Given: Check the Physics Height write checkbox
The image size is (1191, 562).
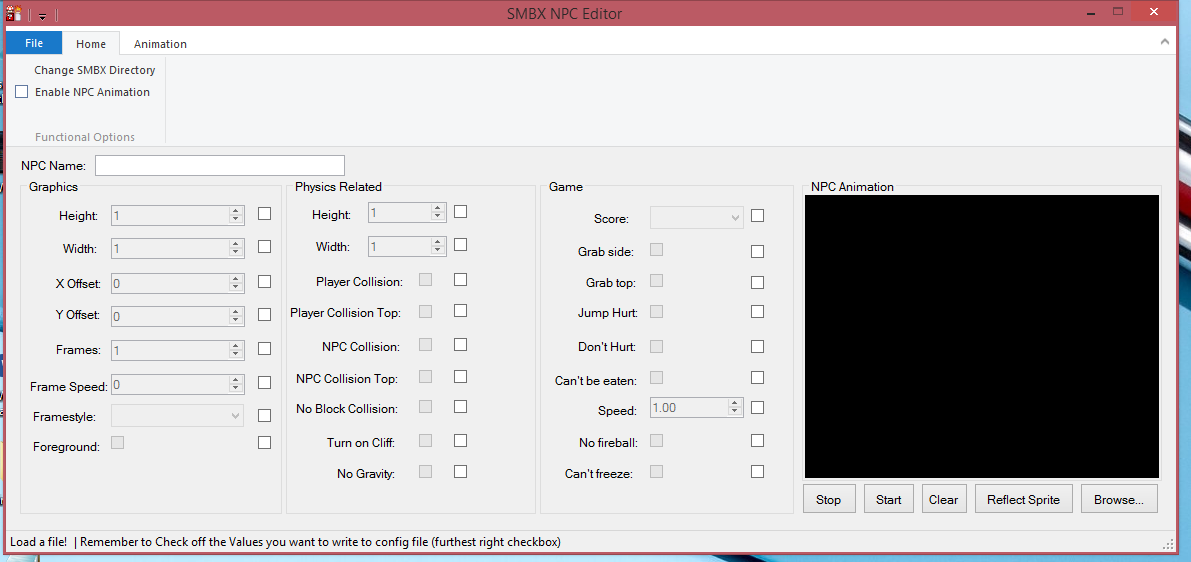Looking at the screenshot, I should pyautogui.click(x=460, y=211).
